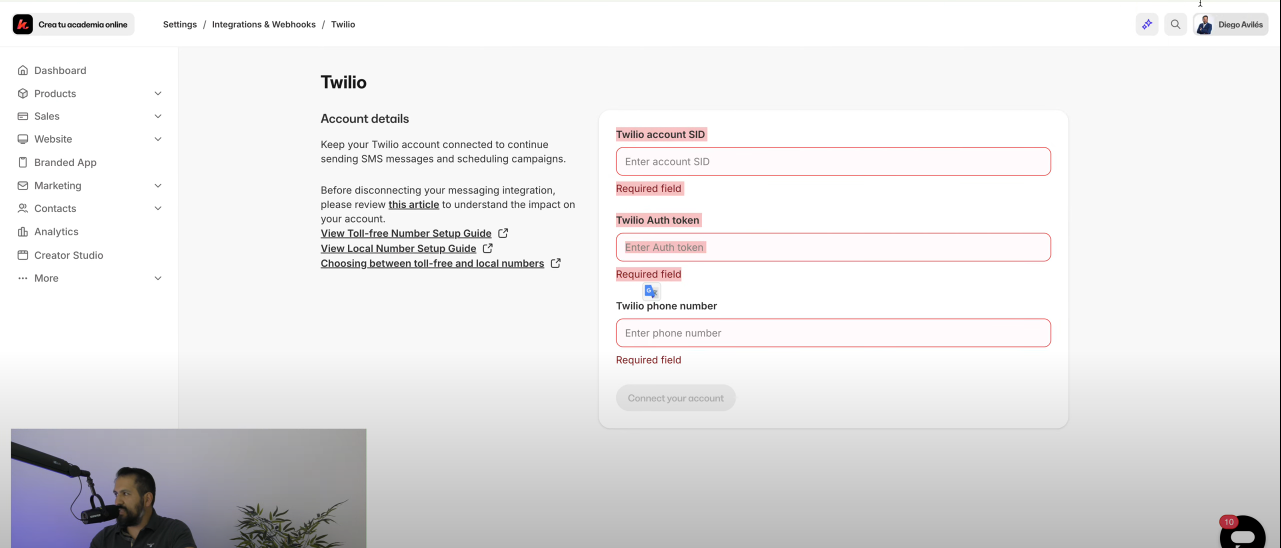Click external-link icon beside Local Number Setup Guide

[x=488, y=248]
